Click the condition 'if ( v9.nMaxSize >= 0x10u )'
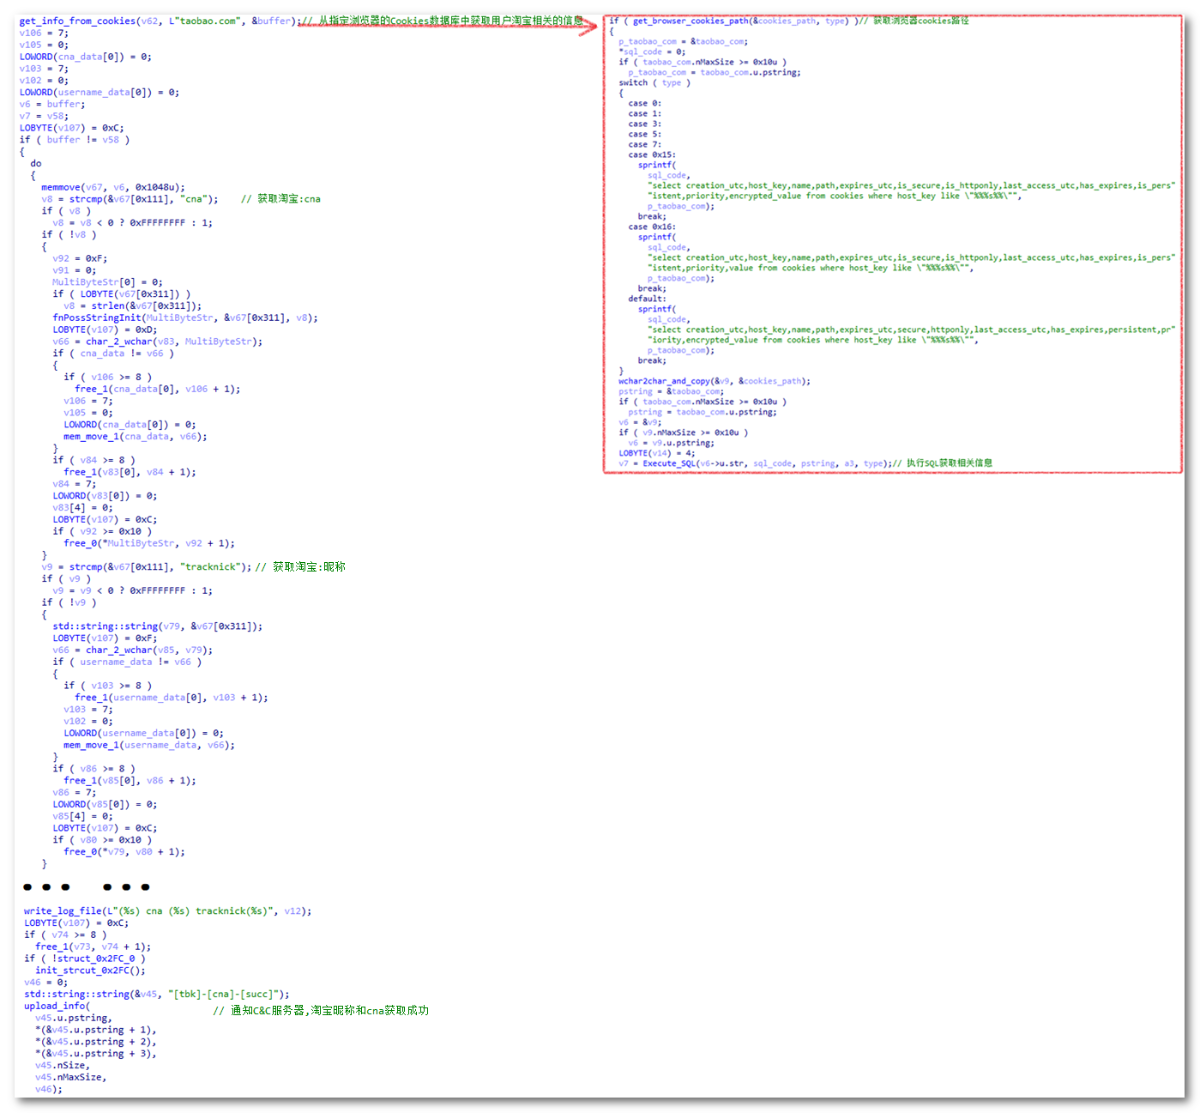The height and width of the screenshot is (1113, 1200). click(x=683, y=432)
